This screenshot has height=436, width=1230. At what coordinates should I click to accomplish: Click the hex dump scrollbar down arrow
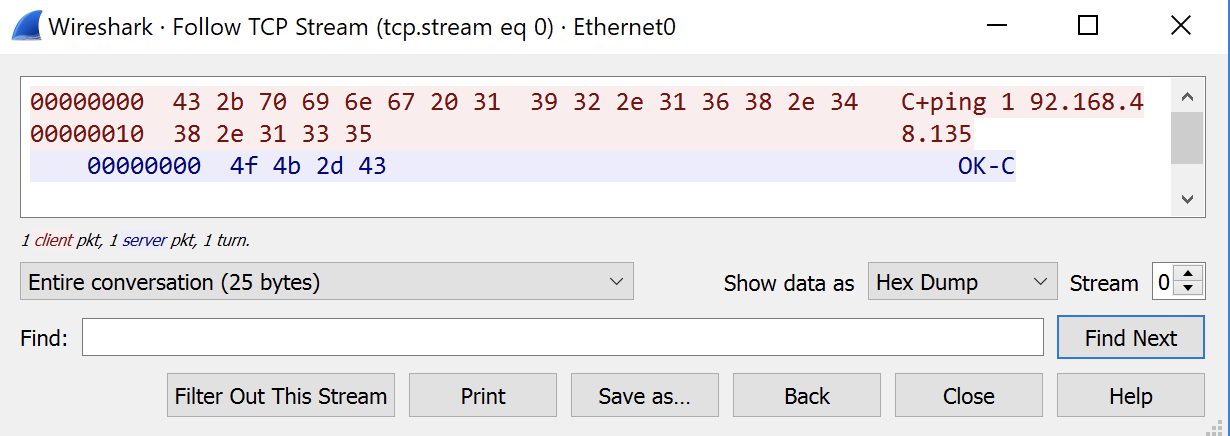tap(1187, 200)
